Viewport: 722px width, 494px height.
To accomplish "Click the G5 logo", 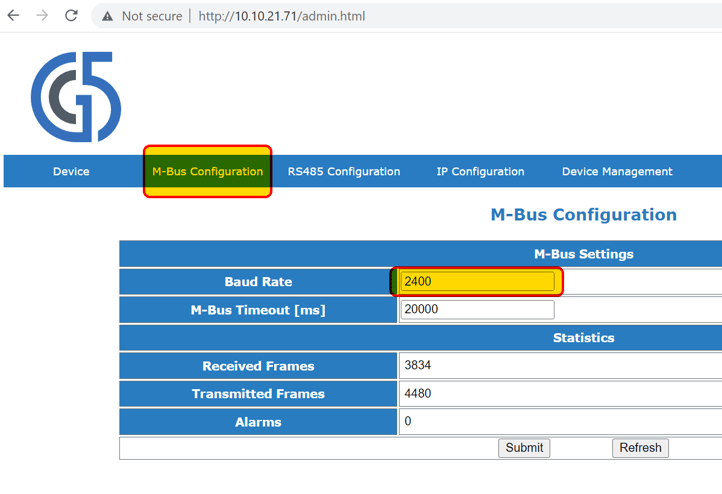I will pos(76,97).
